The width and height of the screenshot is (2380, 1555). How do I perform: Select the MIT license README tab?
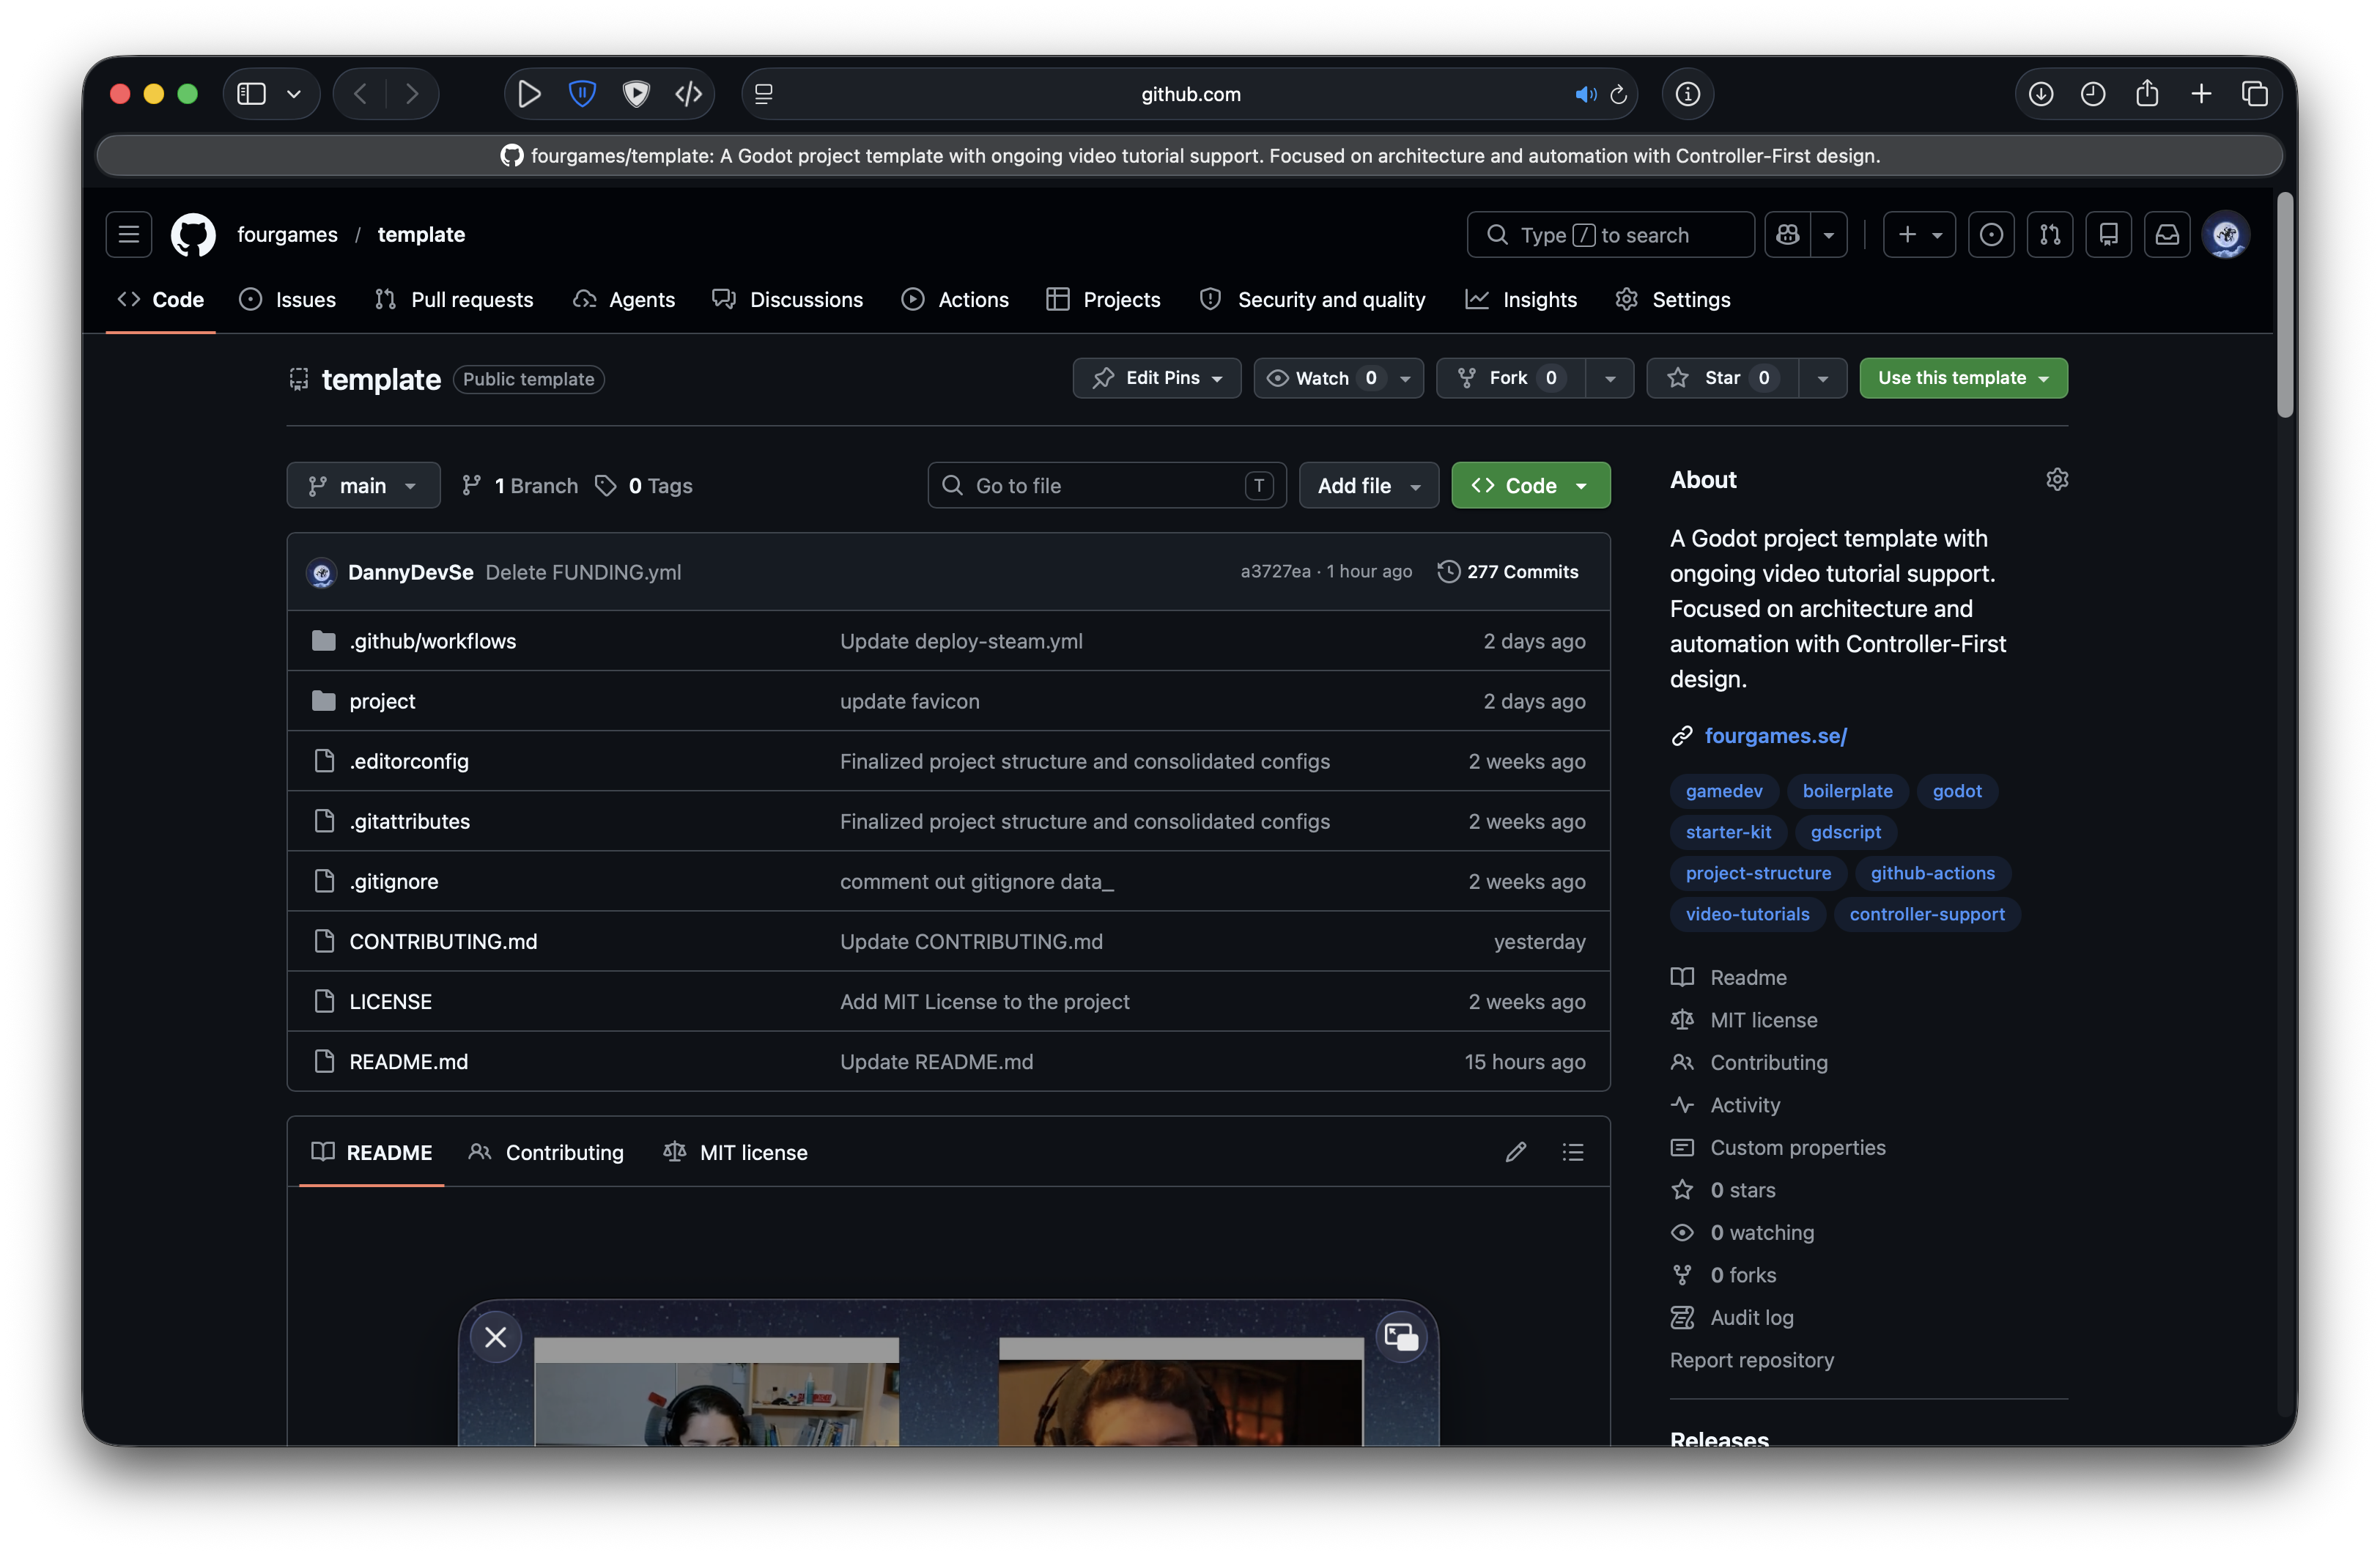coord(735,1152)
